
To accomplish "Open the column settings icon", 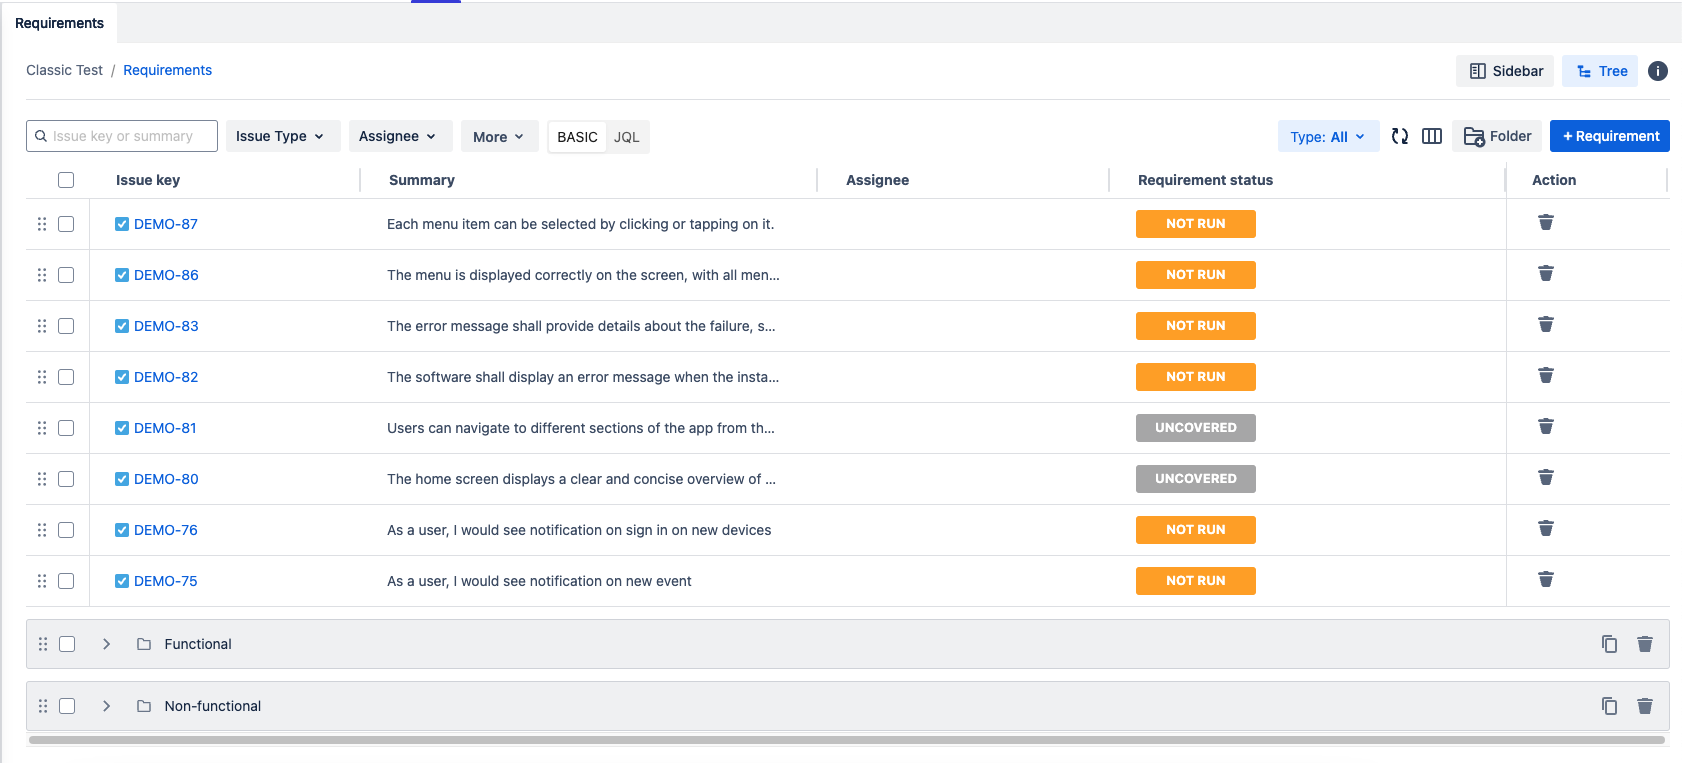I will tap(1432, 136).
